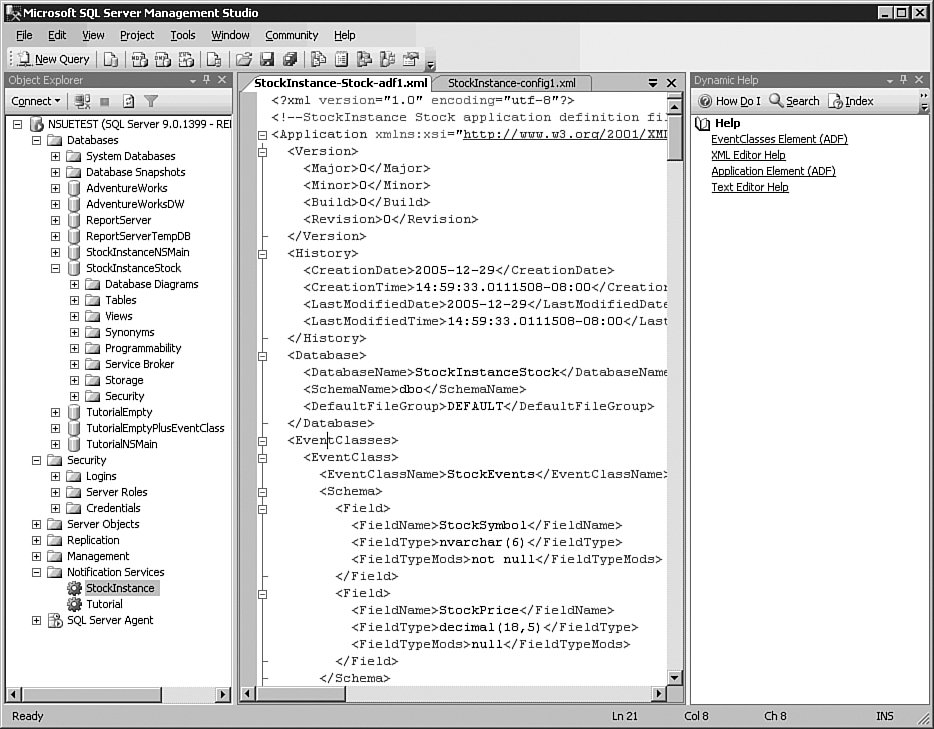Screen dimensions: 934x729
Task: Click the XML namespace URL in Application tag
Action: tap(565, 134)
